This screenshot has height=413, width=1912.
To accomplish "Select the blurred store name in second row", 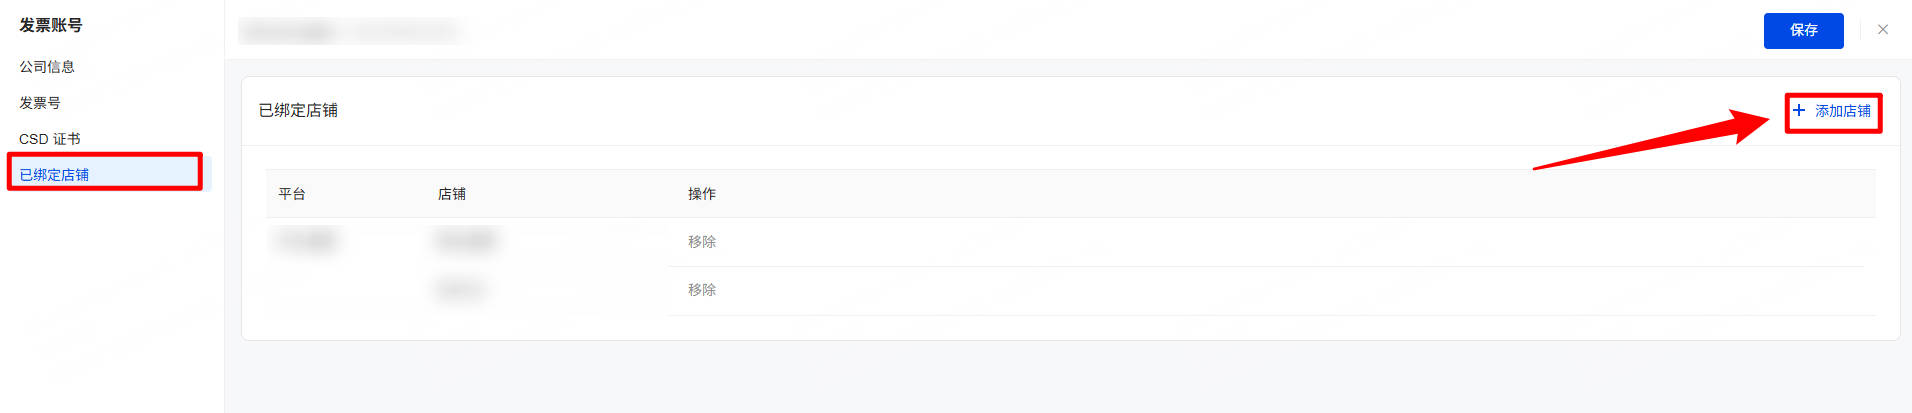I will pyautogui.click(x=461, y=290).
